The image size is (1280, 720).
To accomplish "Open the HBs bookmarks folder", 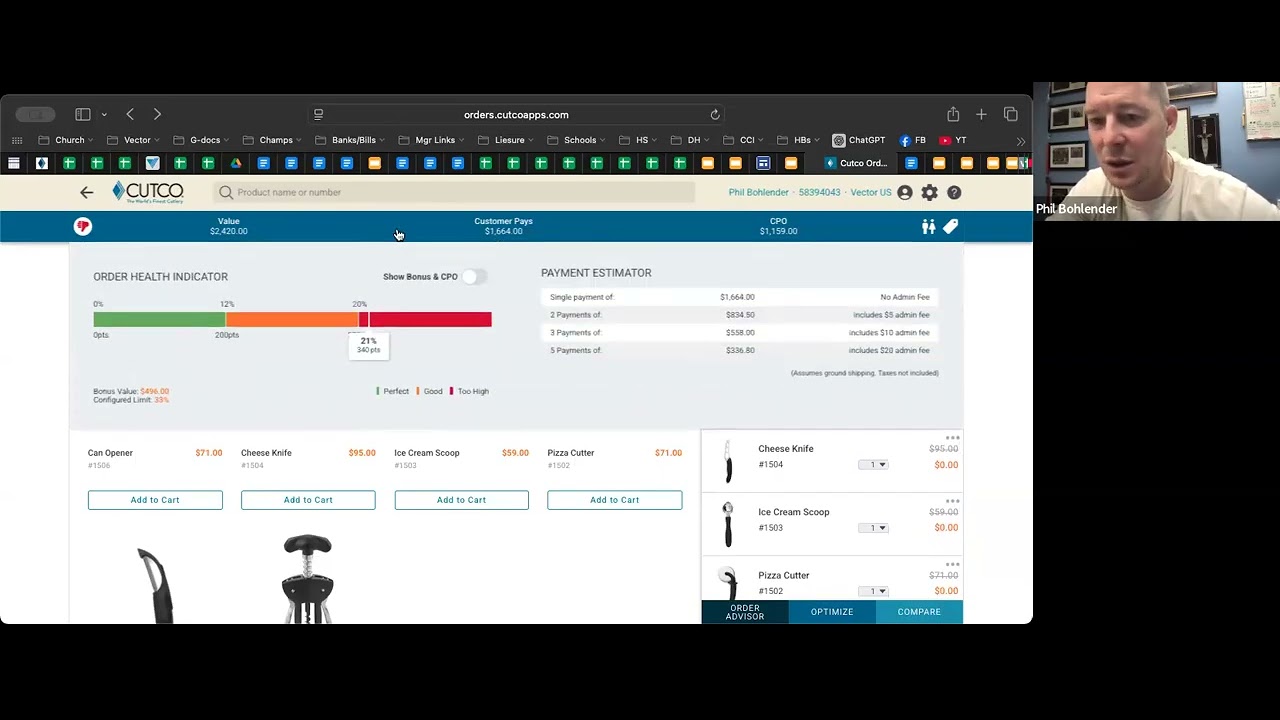I will (798, 141).
